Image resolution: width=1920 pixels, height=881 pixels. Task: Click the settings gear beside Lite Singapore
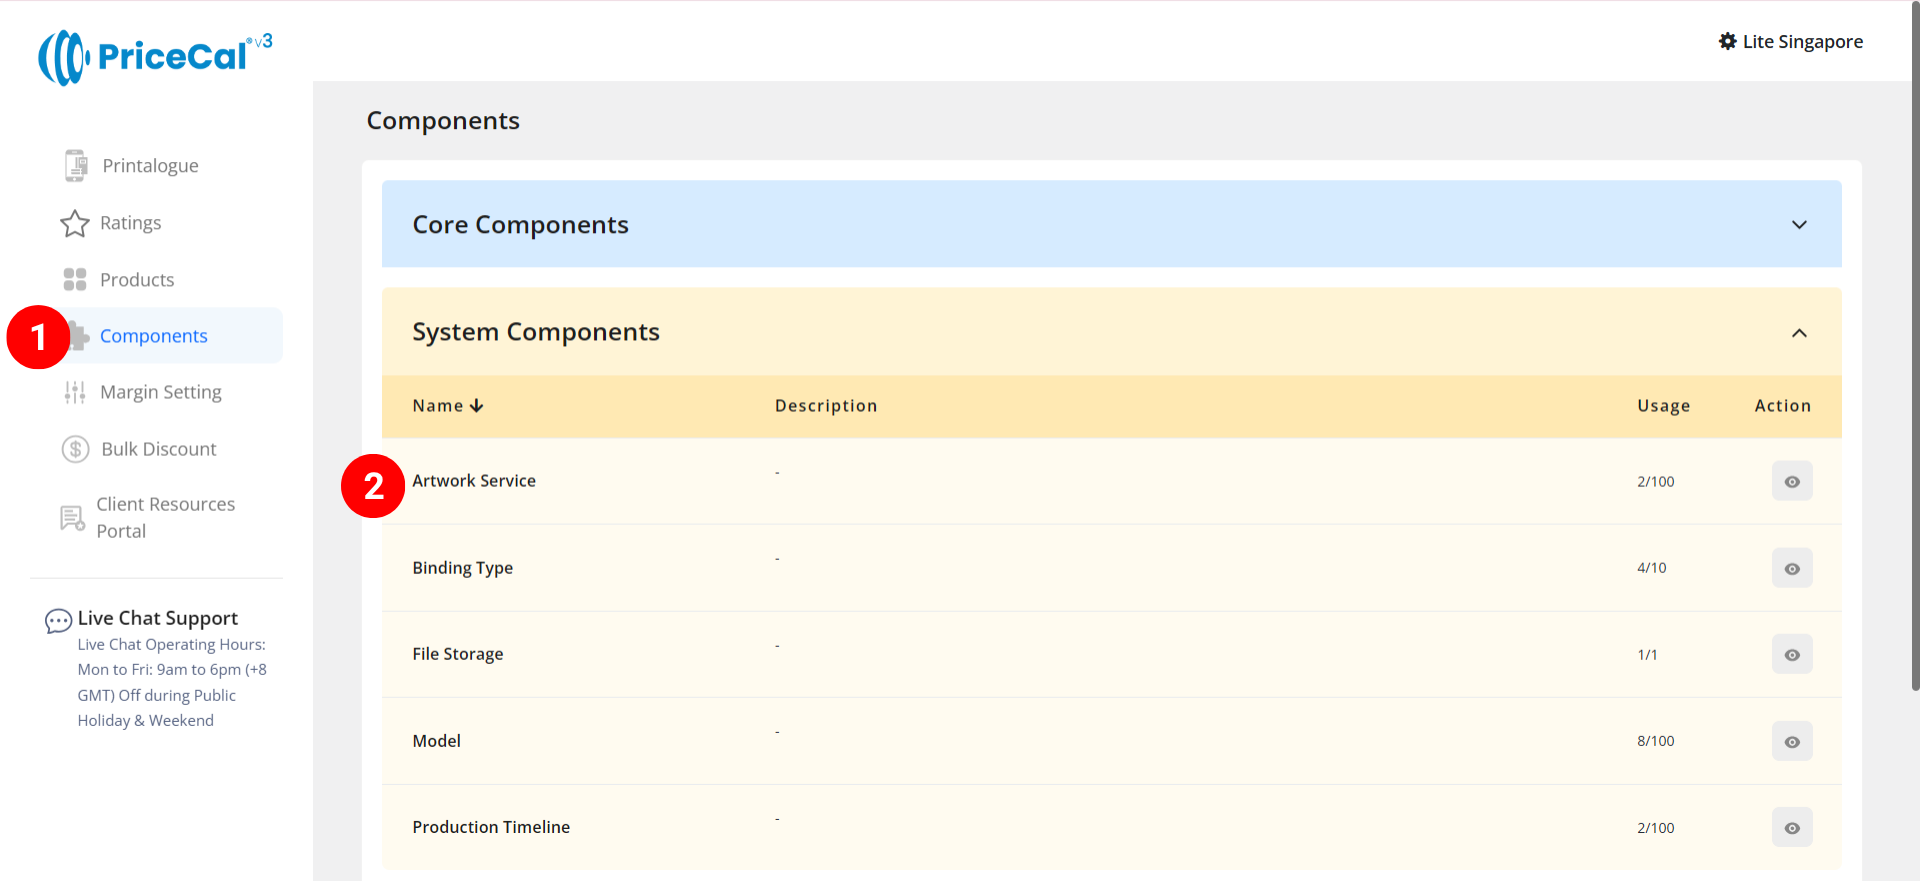(x=1727, y=42)
